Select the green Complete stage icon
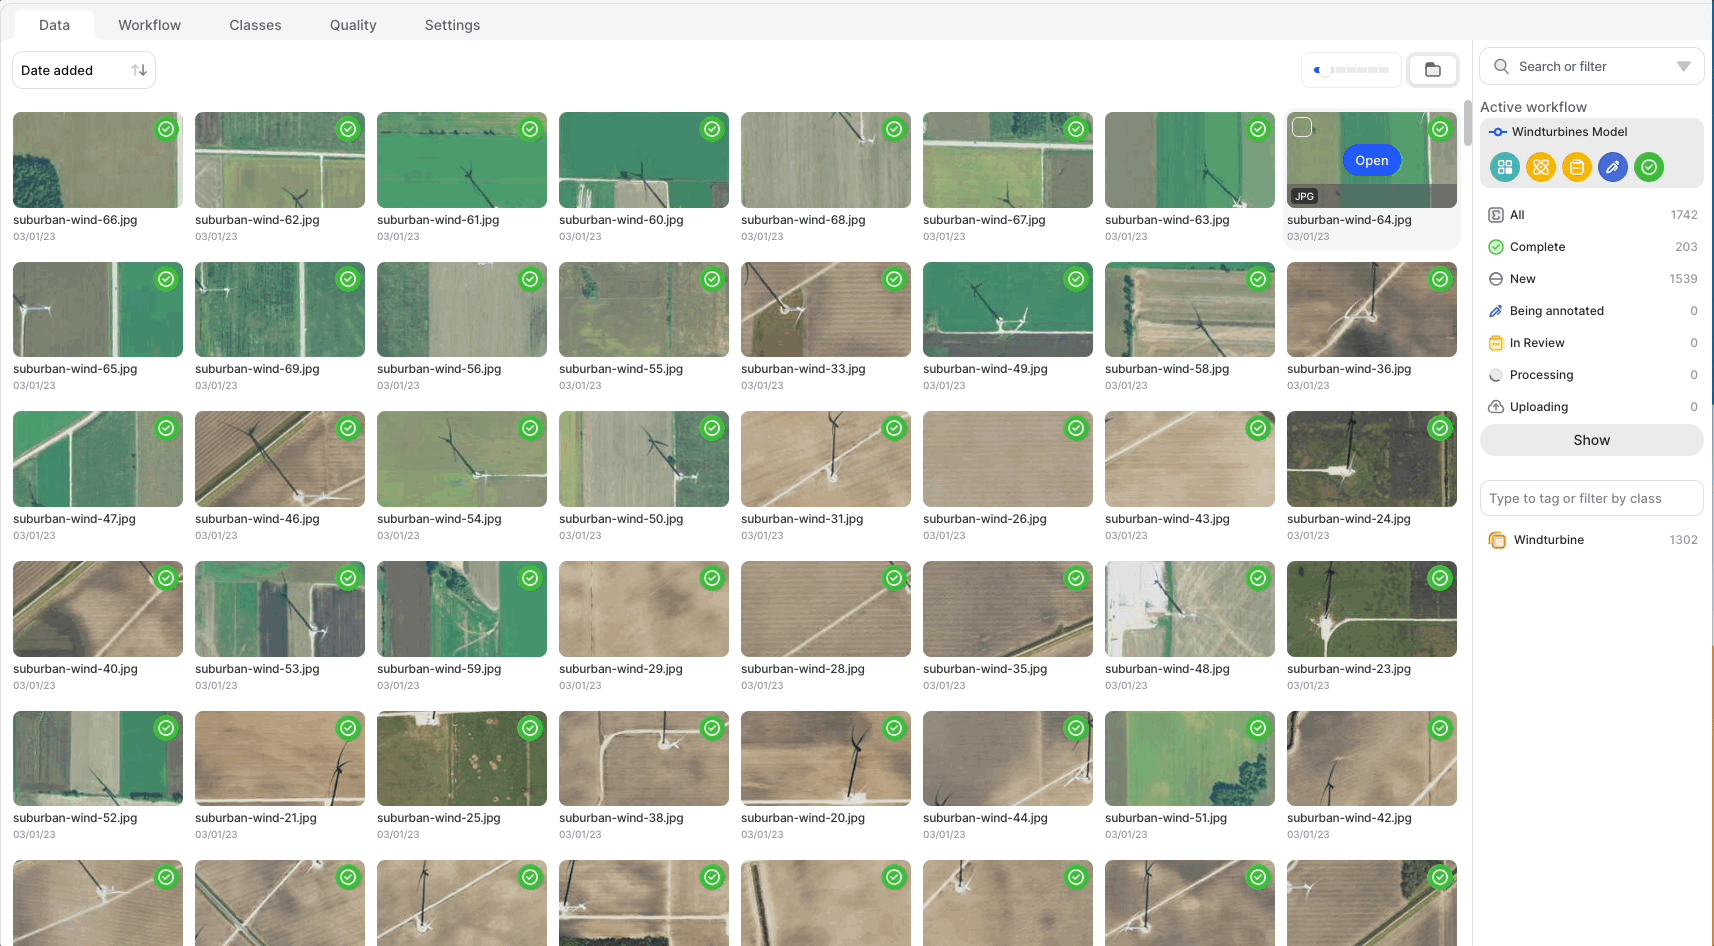 pos(1649,167)
